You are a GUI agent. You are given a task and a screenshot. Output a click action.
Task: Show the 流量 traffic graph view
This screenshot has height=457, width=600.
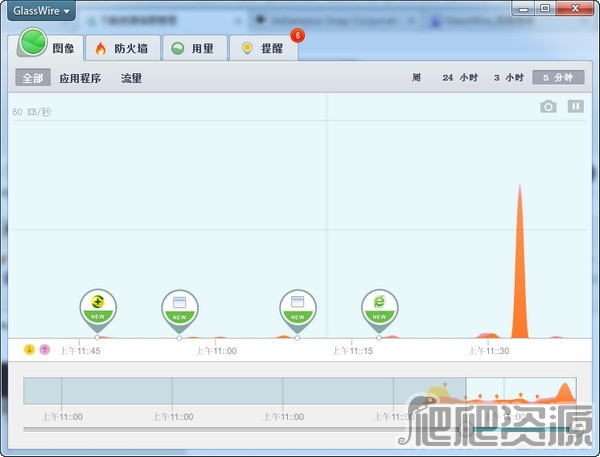click(x=131, y=78)
